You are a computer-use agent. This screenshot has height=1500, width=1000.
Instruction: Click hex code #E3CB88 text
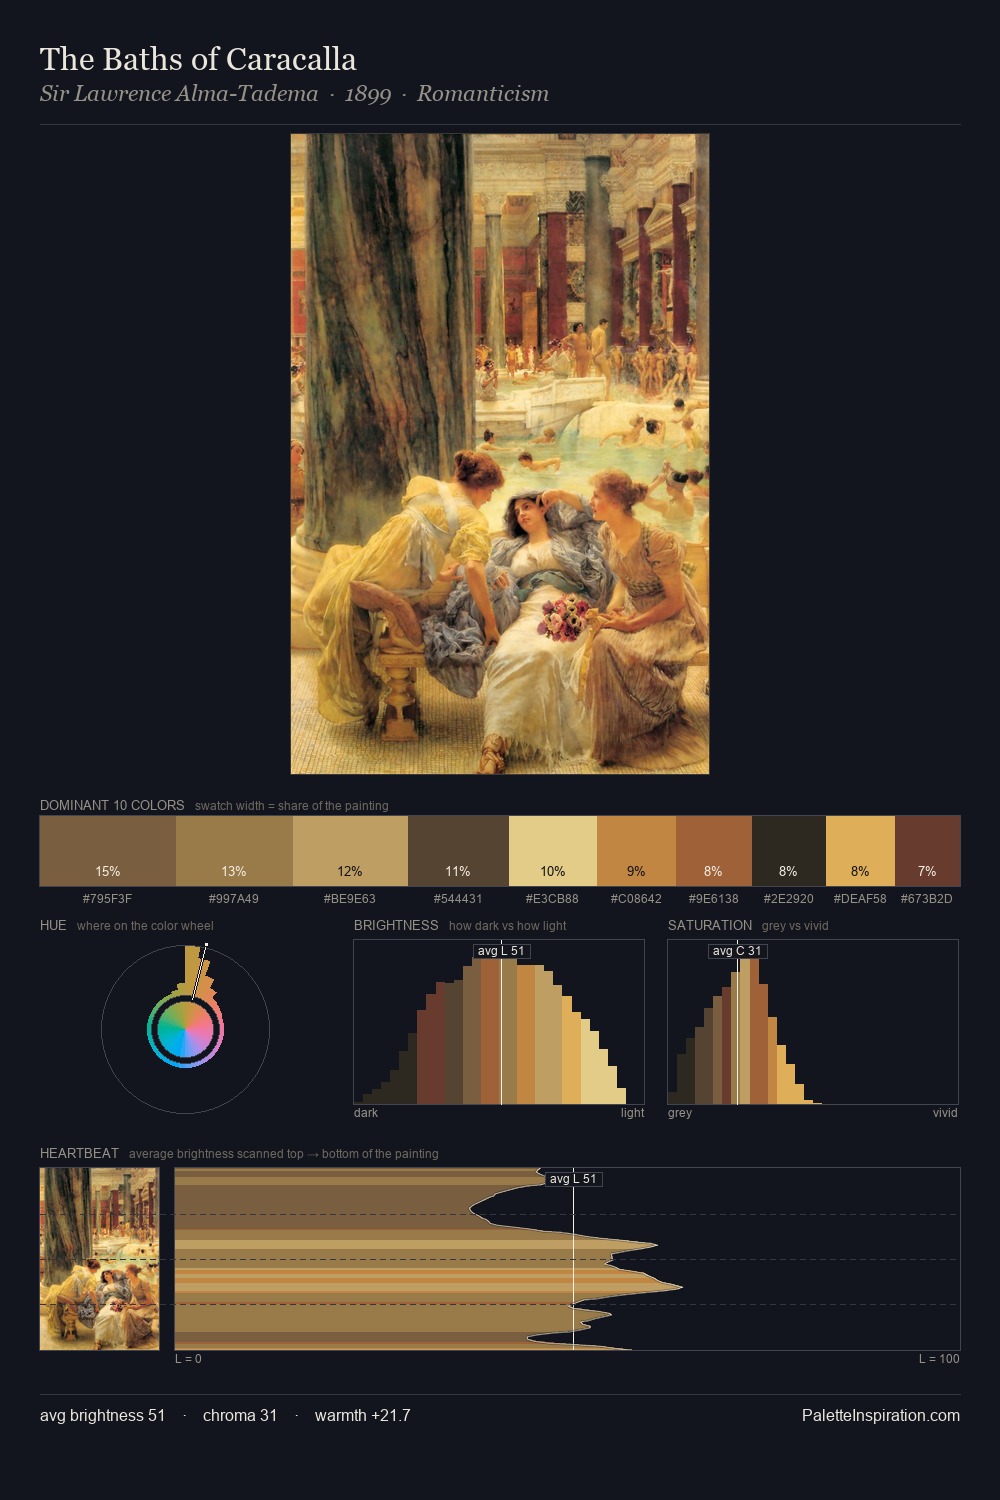(553, 899)
